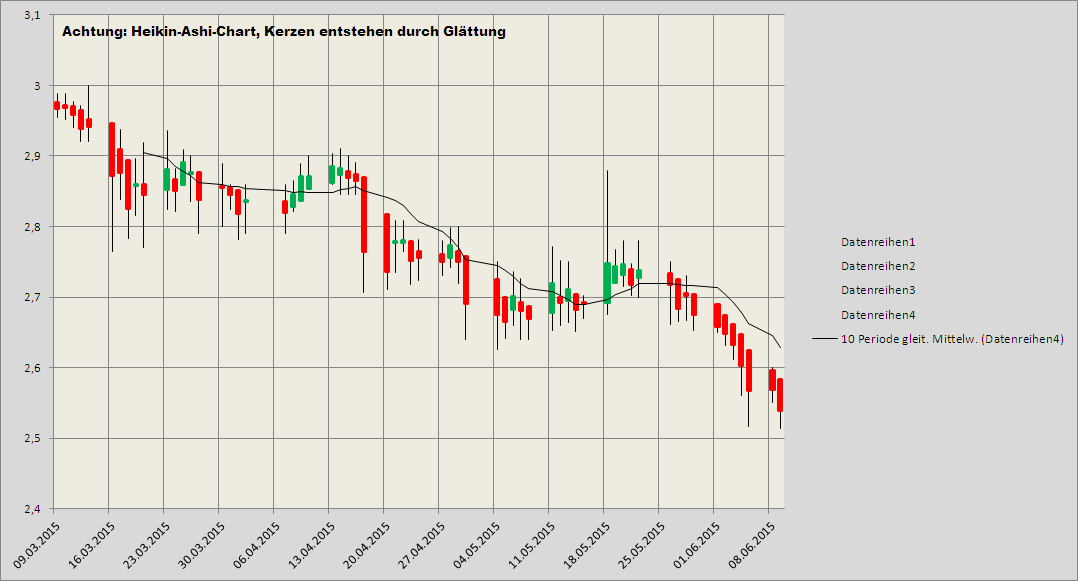Select legend entry Datenreihen1
This screenshot has height=581, width=1078.
point(878,242)
